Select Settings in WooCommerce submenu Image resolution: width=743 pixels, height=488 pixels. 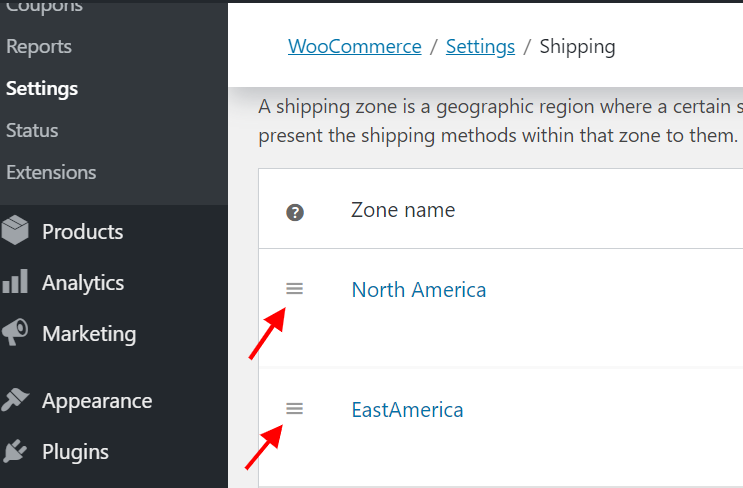pyautogui.click(x=42, y=88)
